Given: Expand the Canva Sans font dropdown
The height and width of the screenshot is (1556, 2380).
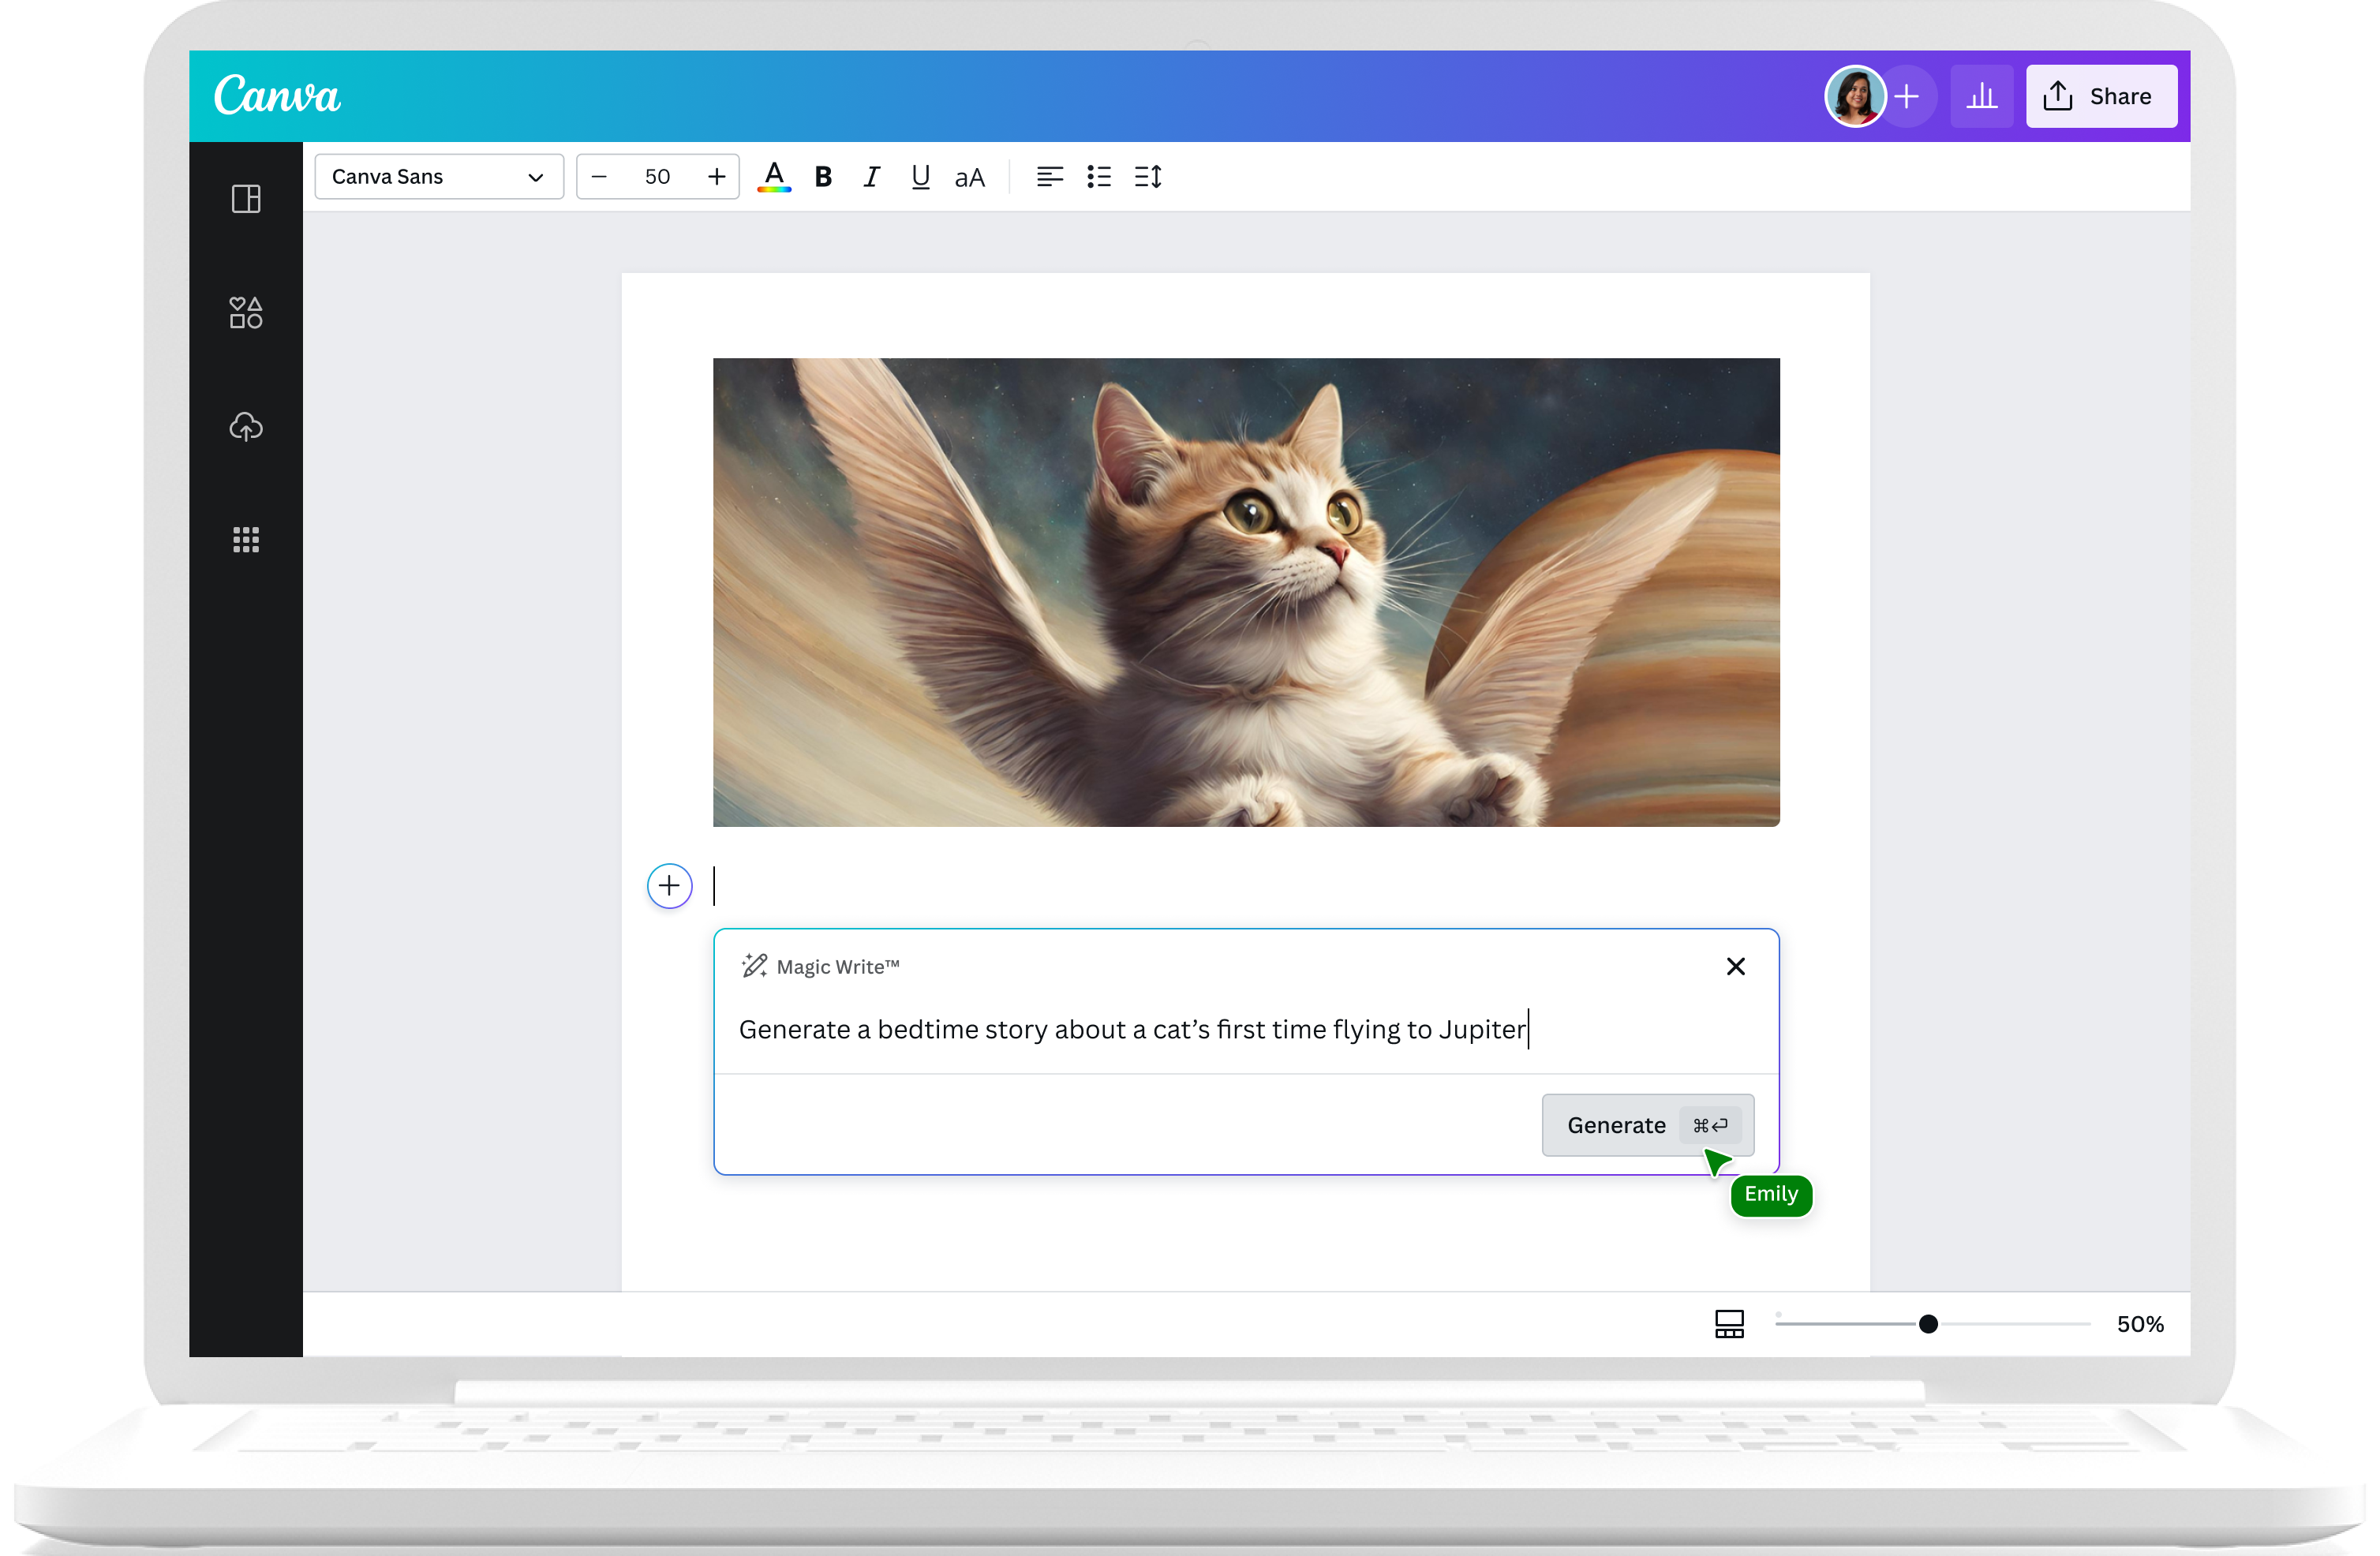Looking at the screenshot, I should pos(438,177).
